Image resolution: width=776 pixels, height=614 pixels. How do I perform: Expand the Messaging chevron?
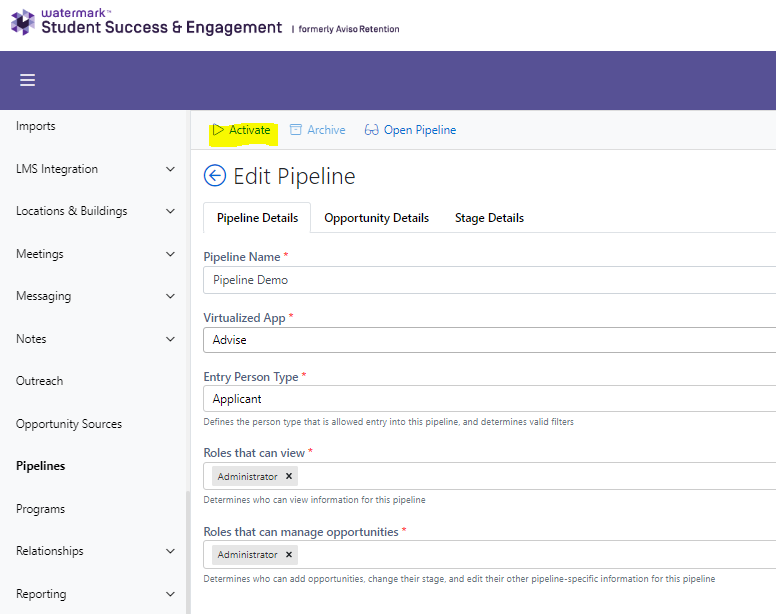[x=170, y=296]
